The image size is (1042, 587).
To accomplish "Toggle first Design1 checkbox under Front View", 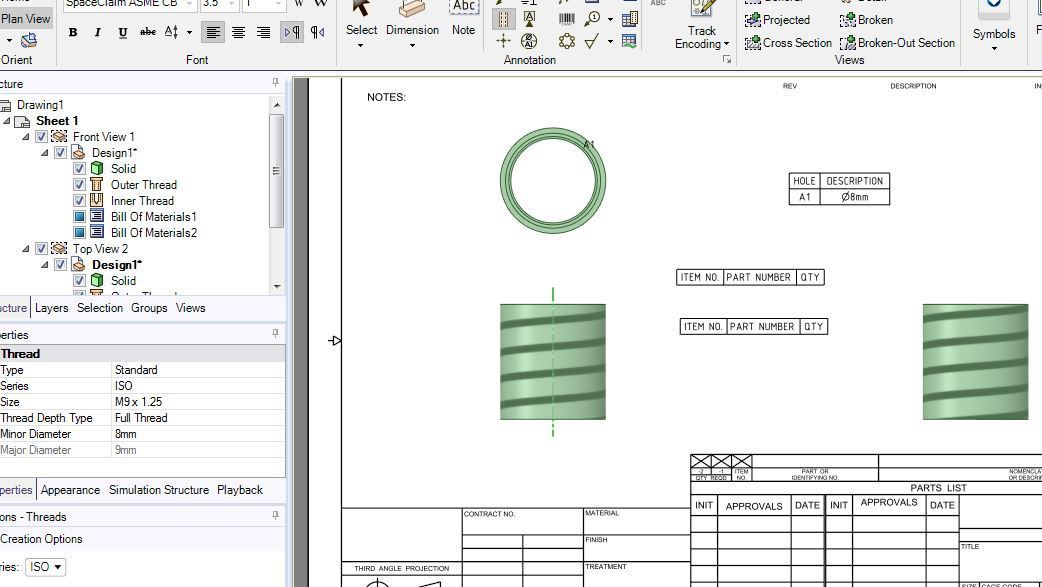I will click(60, 152).
